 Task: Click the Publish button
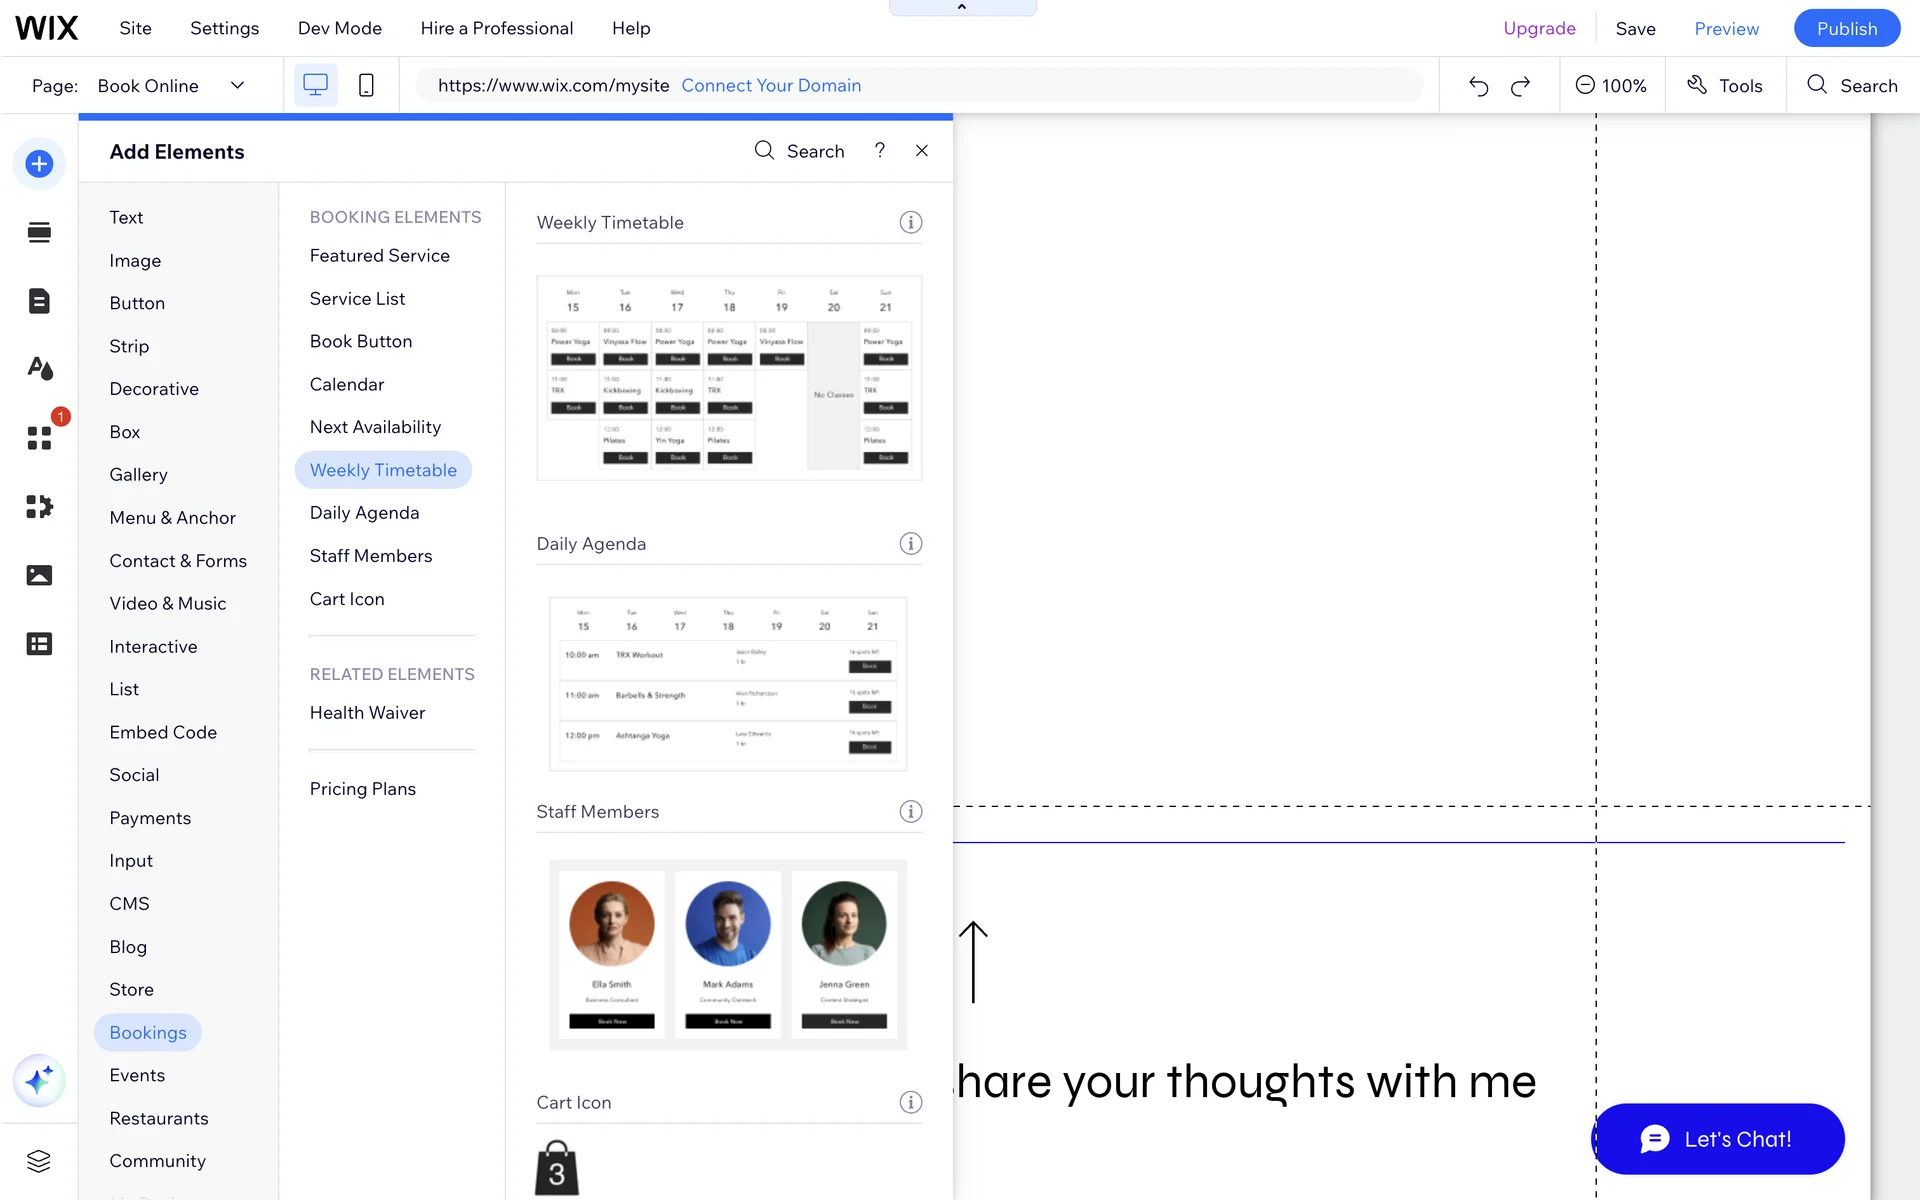(1846, 28)
